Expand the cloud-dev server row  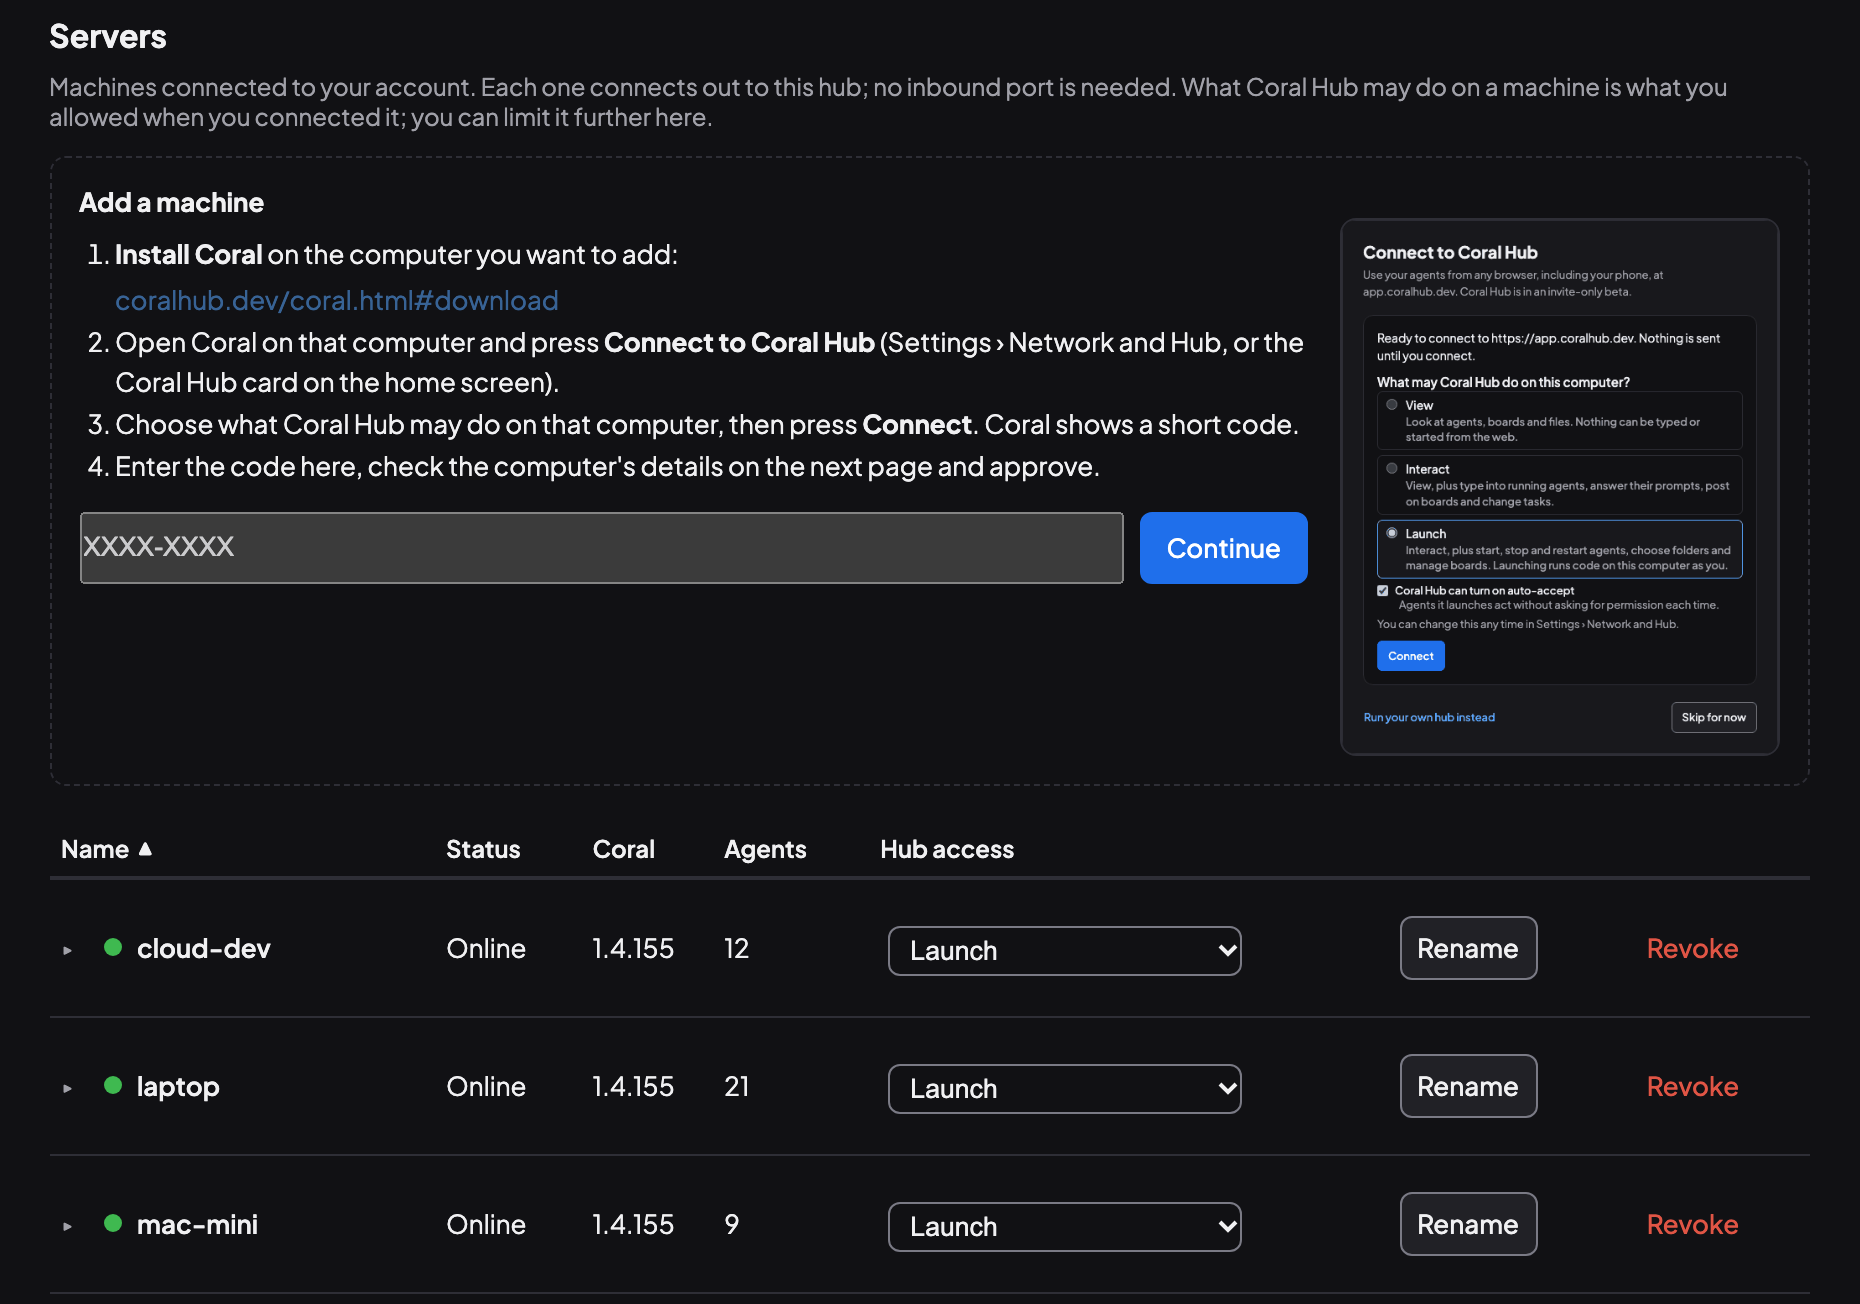click(x=67, y=950)
